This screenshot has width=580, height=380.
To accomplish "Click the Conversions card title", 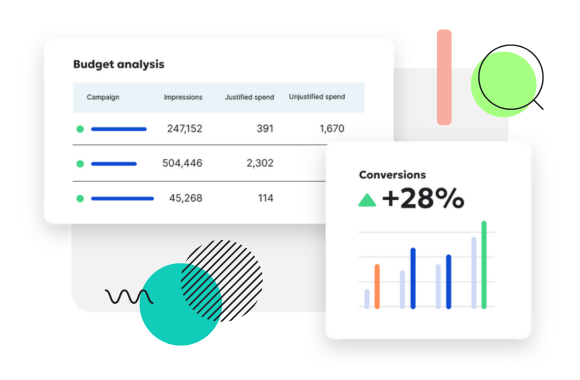I will pos(392,175).
